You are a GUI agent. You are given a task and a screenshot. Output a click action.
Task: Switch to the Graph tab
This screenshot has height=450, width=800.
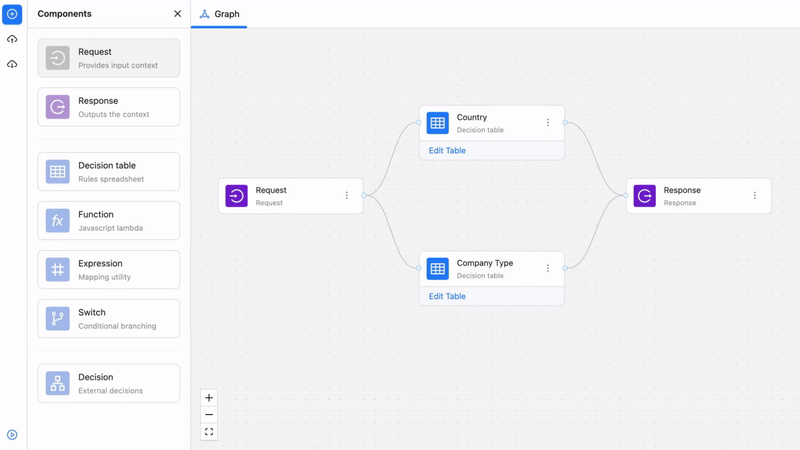coord(220,14)
